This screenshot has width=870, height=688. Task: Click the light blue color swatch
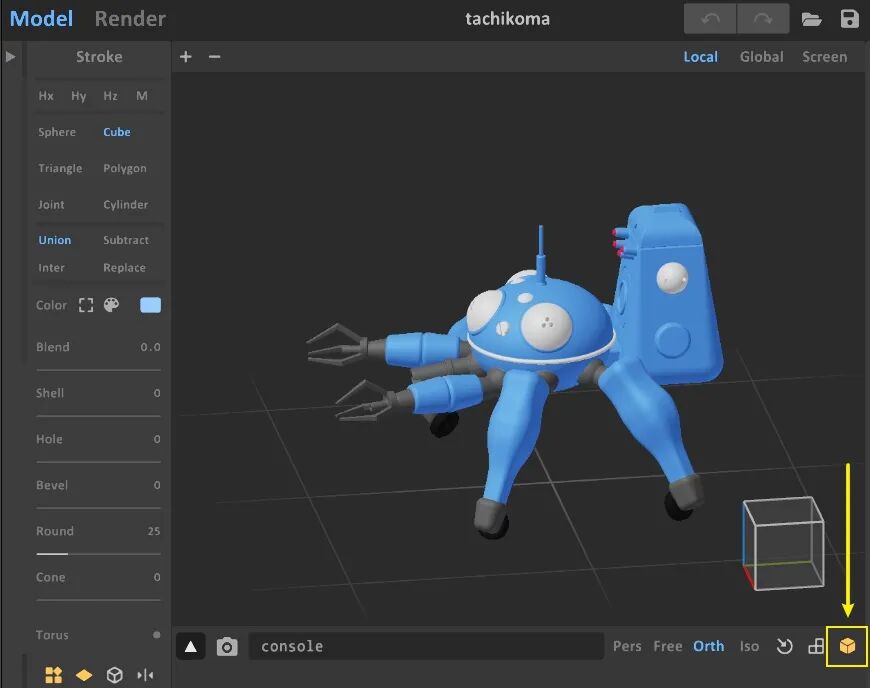(150, 305)
